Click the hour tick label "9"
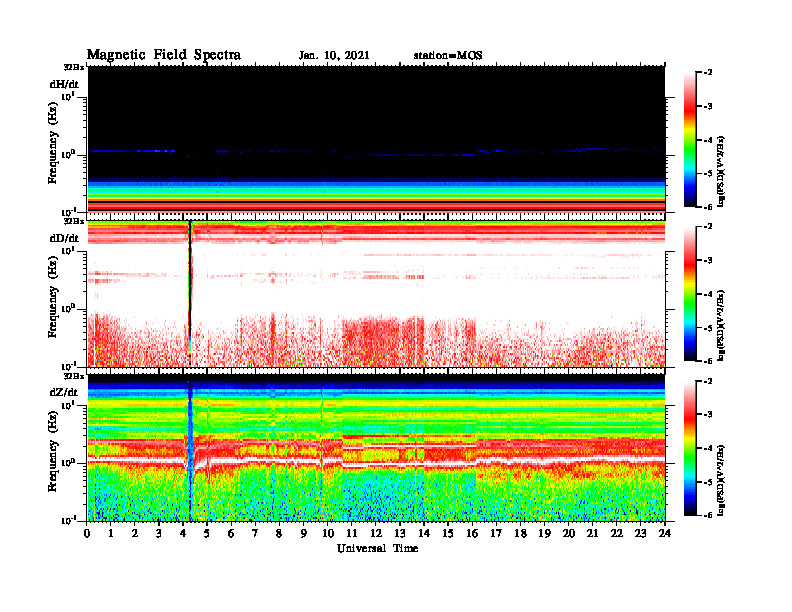This screenshot has width=792, height=612. click(304, 533)
